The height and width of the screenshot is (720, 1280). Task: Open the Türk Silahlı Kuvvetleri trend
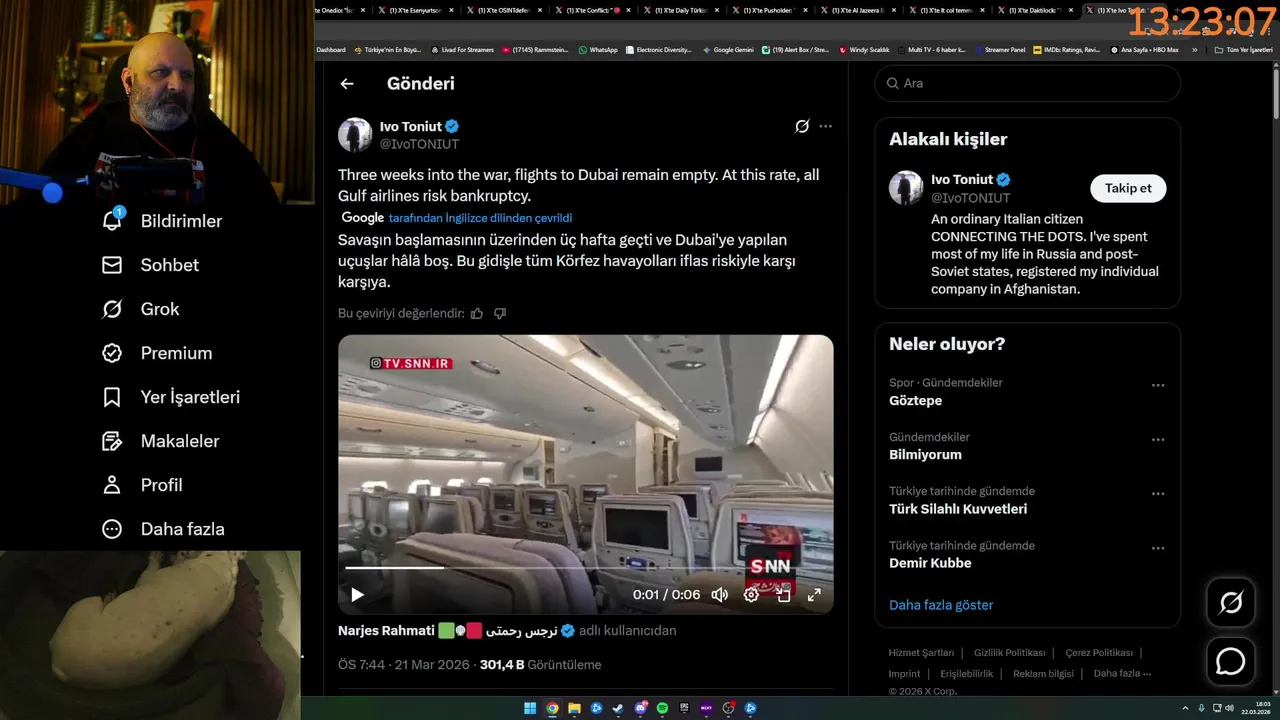point(958,509)
